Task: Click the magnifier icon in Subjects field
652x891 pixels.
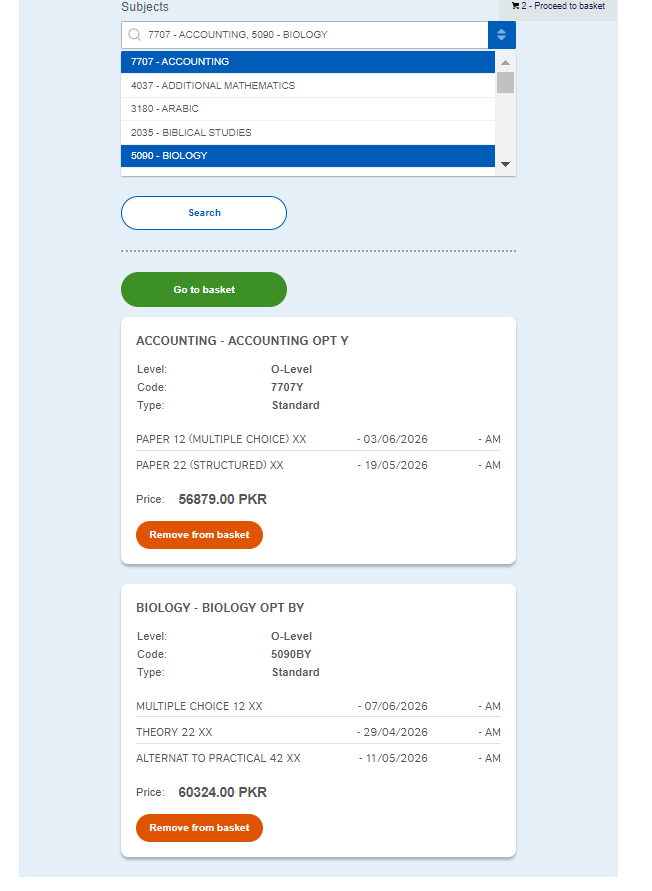Action: tap(134, 35)
